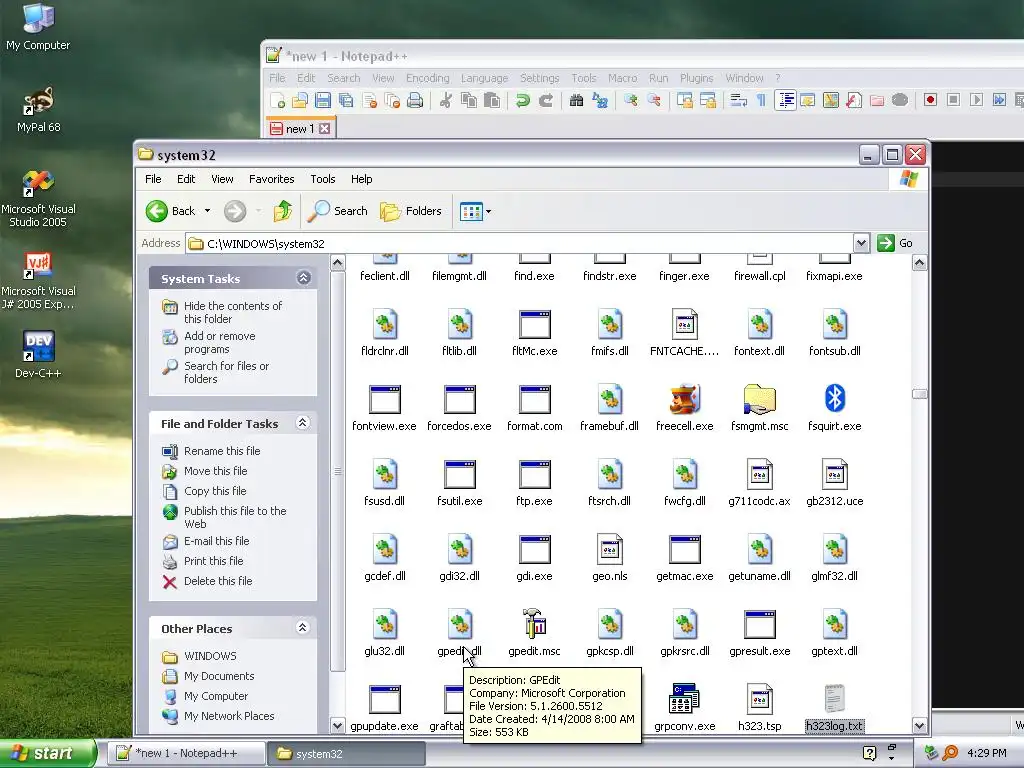The height and width of the screenshot is (768, 1024).
Task: Open the Search pane in Explorer toolbar
Action: (x=338, y=211)
